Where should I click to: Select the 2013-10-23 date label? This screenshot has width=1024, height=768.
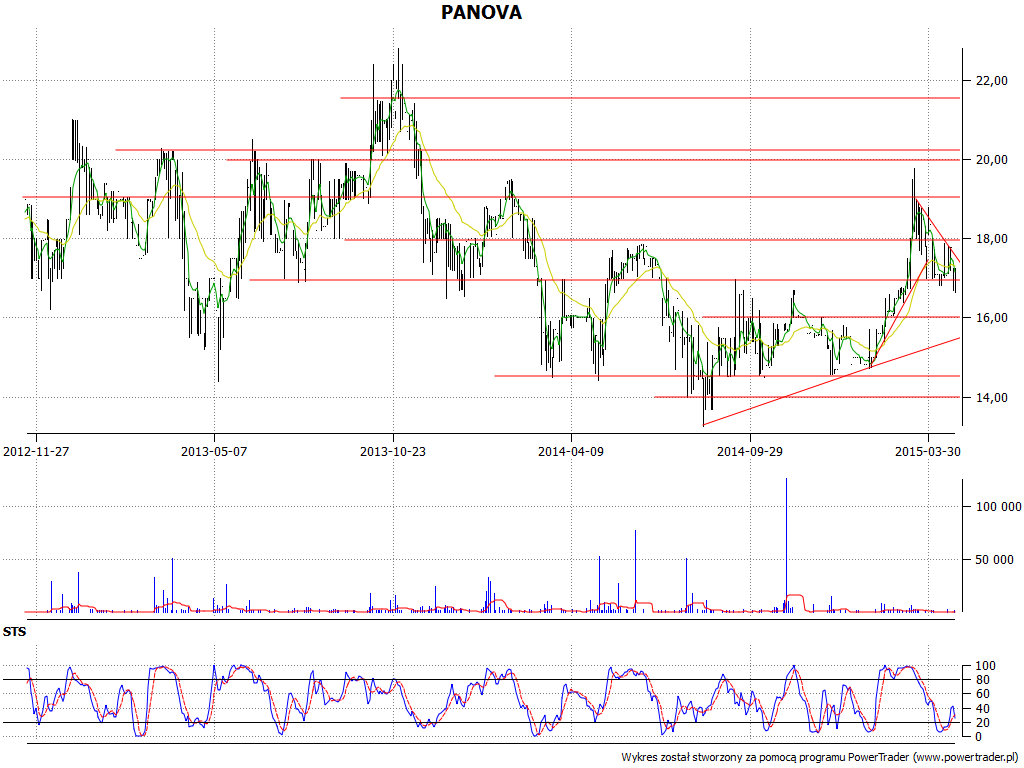pos(392,451)
